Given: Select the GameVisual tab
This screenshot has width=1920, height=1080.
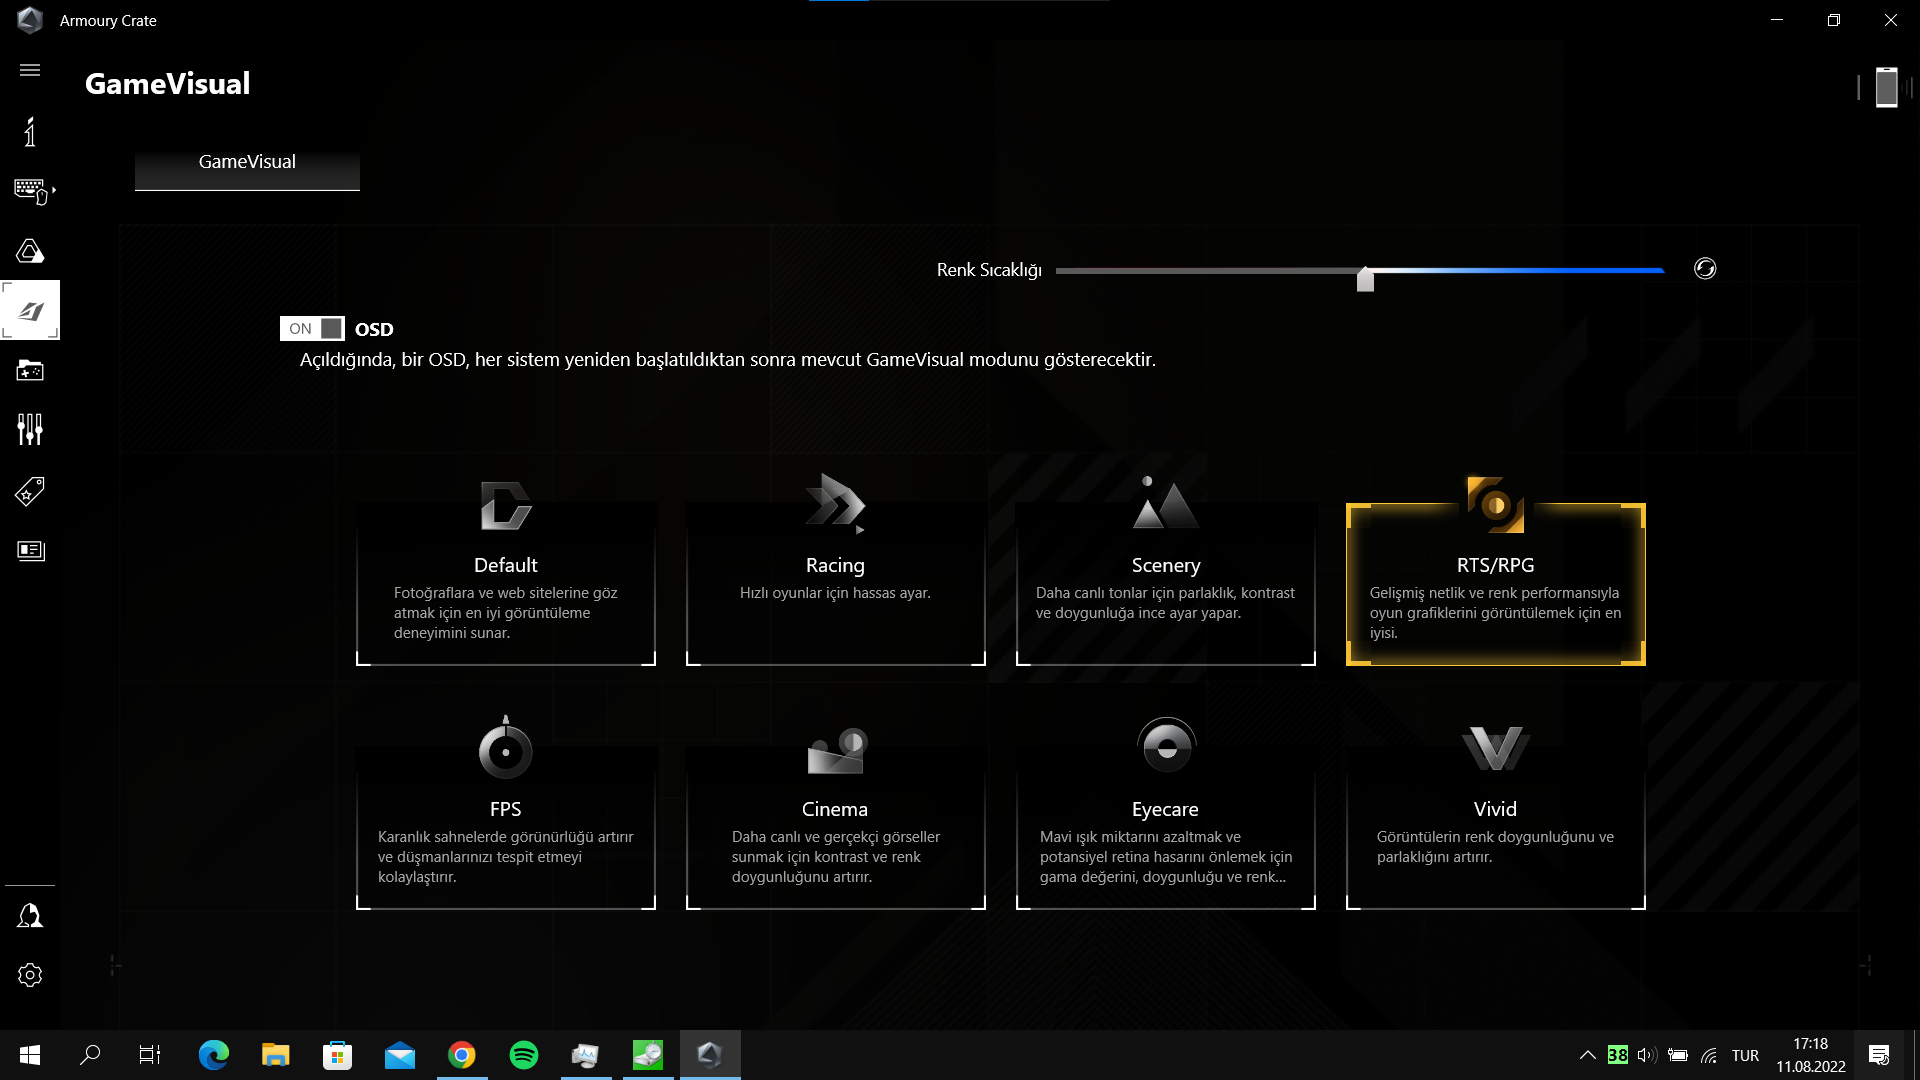Looking at the screenshot, I should tap(247, 163).
